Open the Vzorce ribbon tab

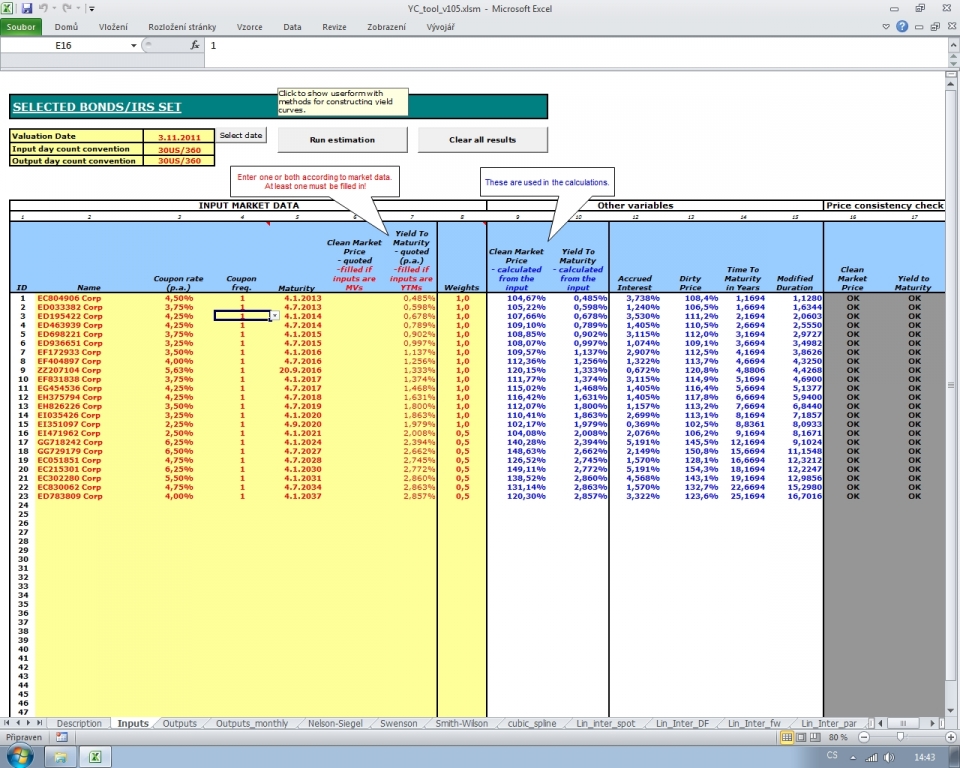coord(248,27)
